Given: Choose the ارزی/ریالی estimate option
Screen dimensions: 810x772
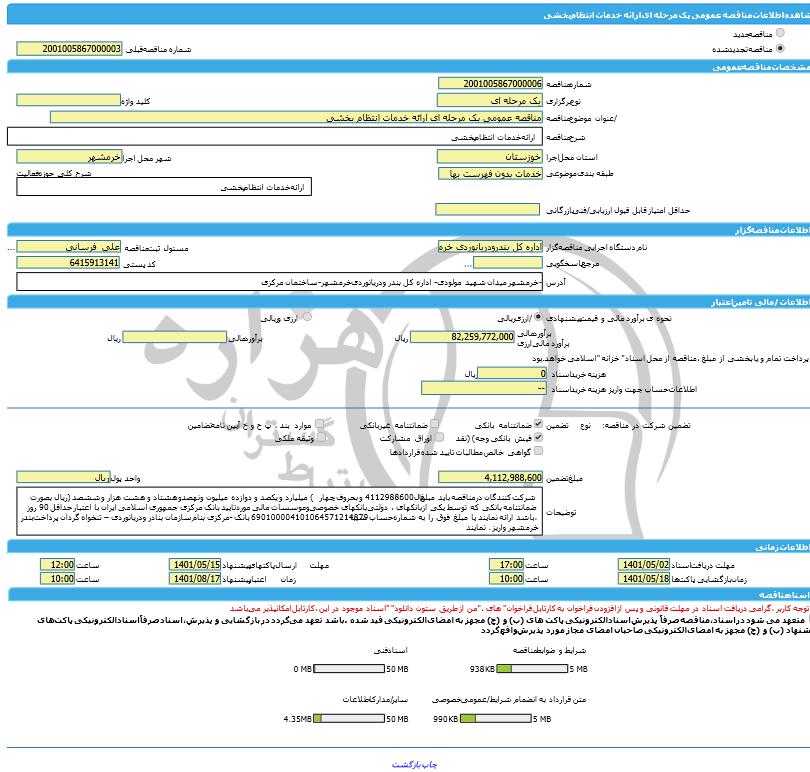Looking at the screenshot, I should tap(540, 316).
